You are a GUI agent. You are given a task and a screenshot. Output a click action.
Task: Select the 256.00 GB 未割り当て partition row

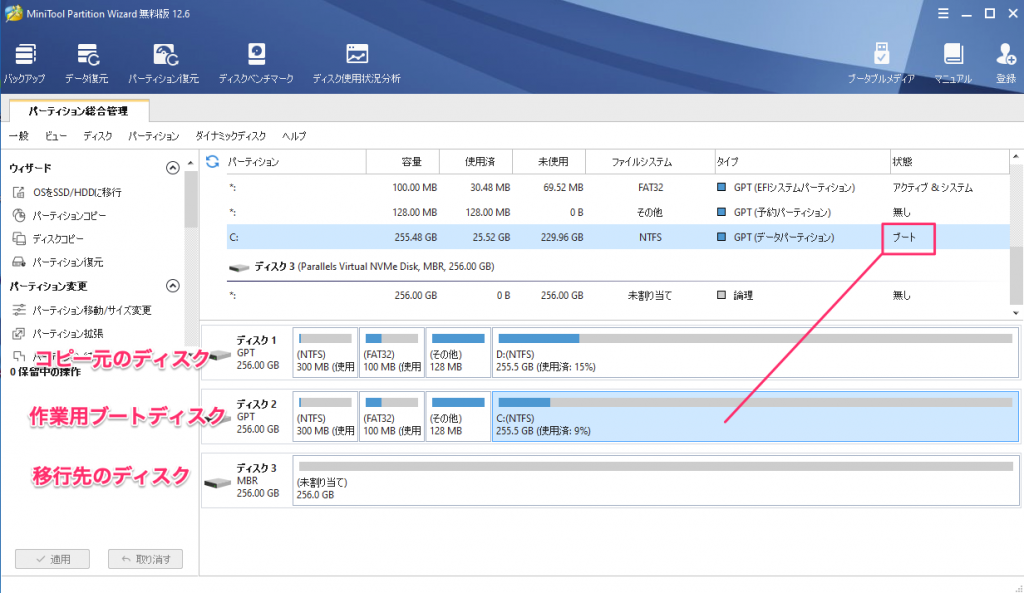618,295
